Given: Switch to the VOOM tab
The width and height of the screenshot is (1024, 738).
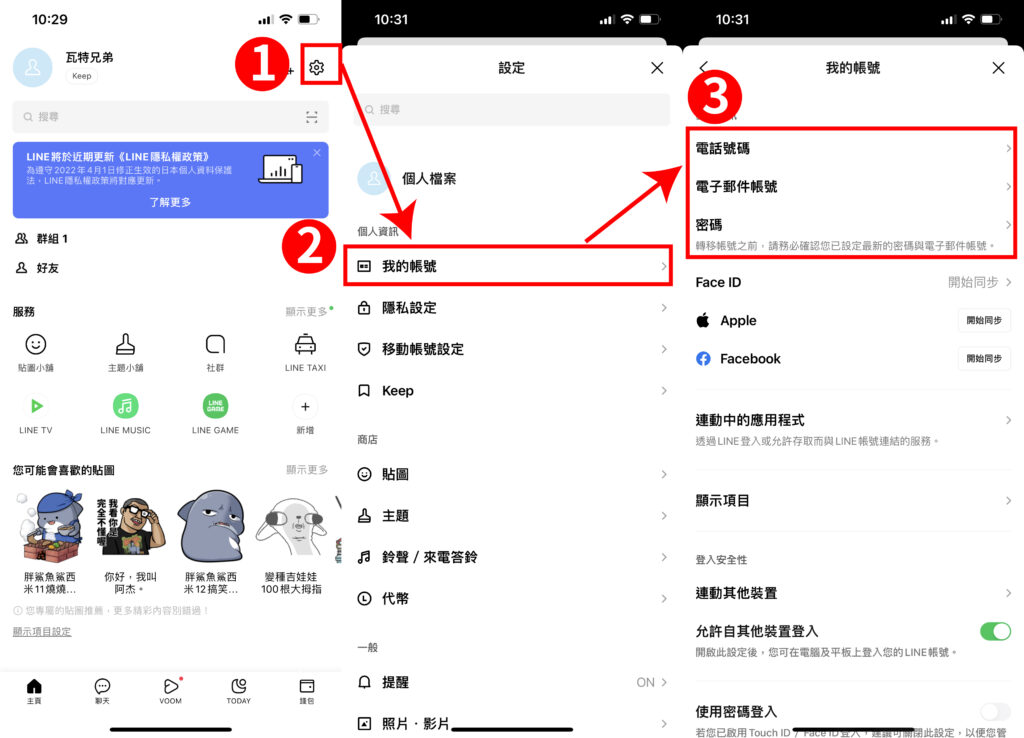Looking at the screenshot, I should pyautogui.click(x=170, y=691).
